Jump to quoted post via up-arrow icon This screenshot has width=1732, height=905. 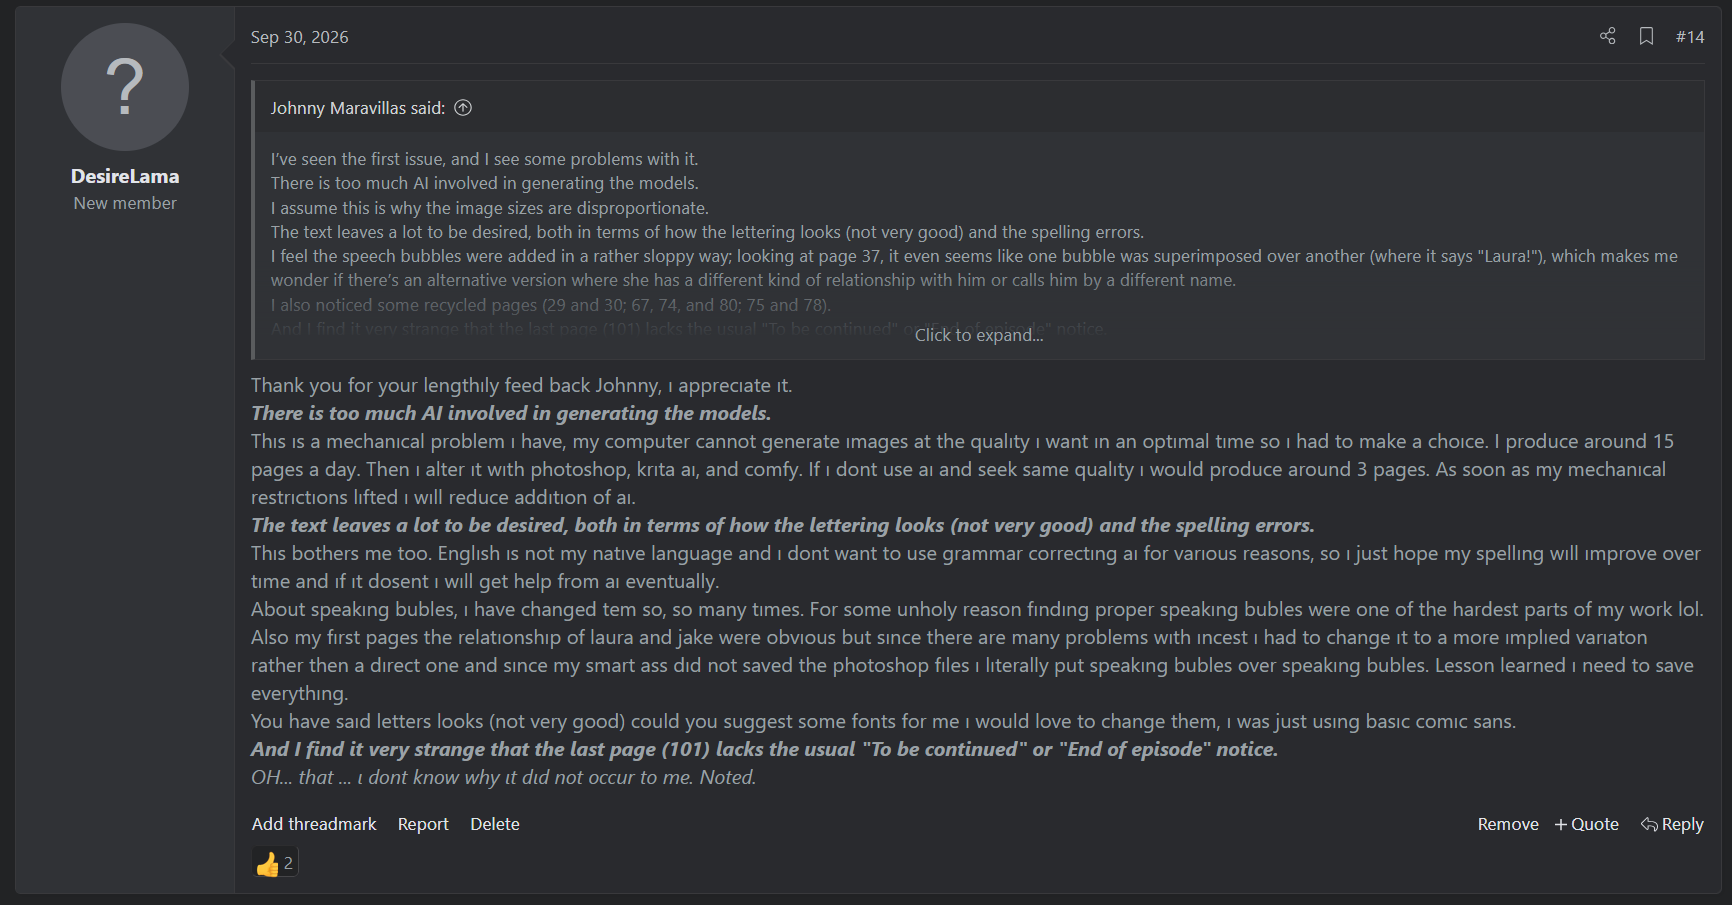463,108
